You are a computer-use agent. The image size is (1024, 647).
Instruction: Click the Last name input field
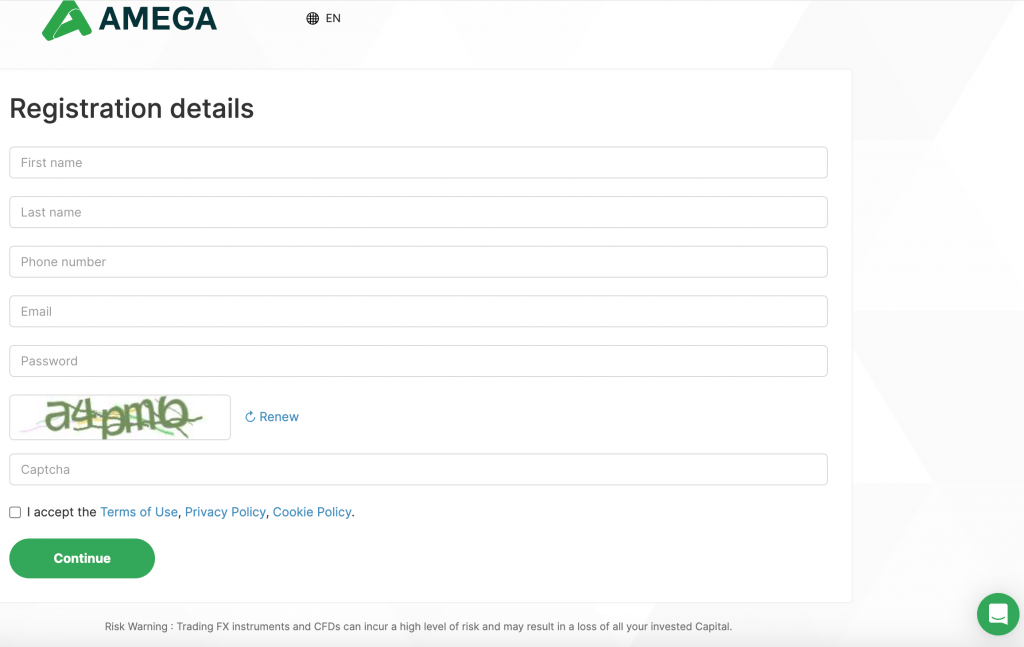tap(418, 212)
